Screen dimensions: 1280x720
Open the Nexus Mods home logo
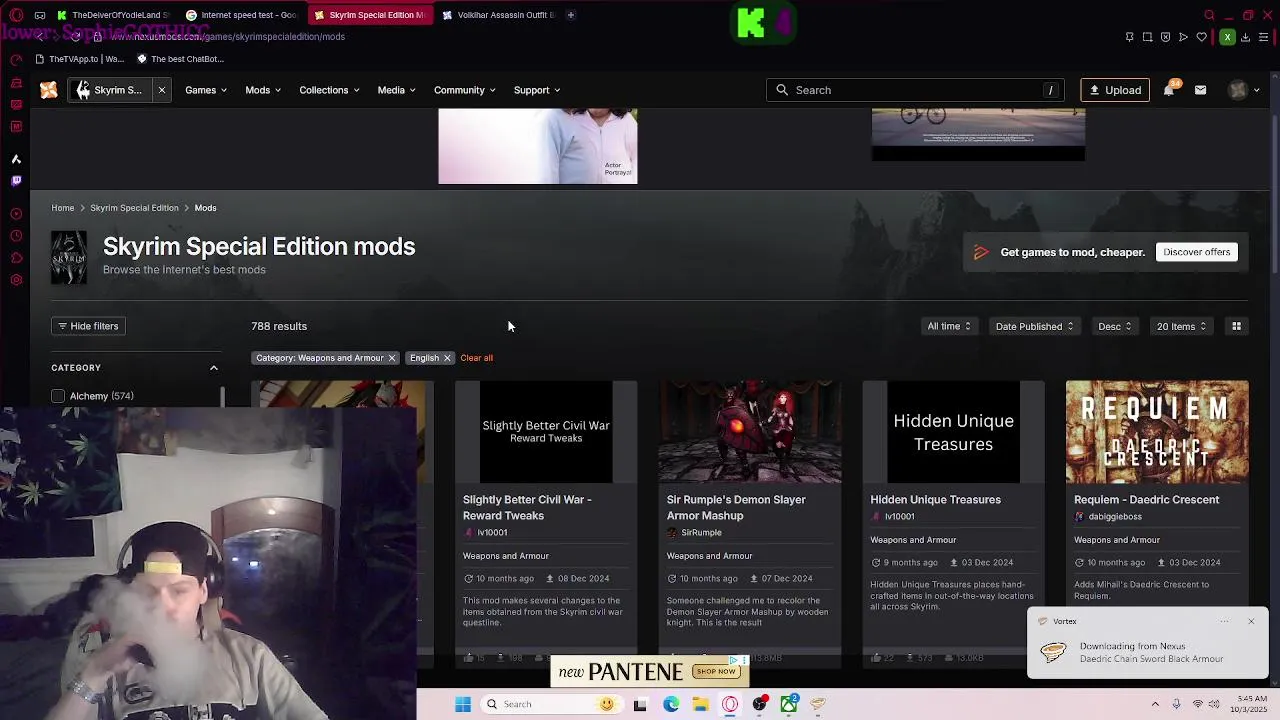48,90
